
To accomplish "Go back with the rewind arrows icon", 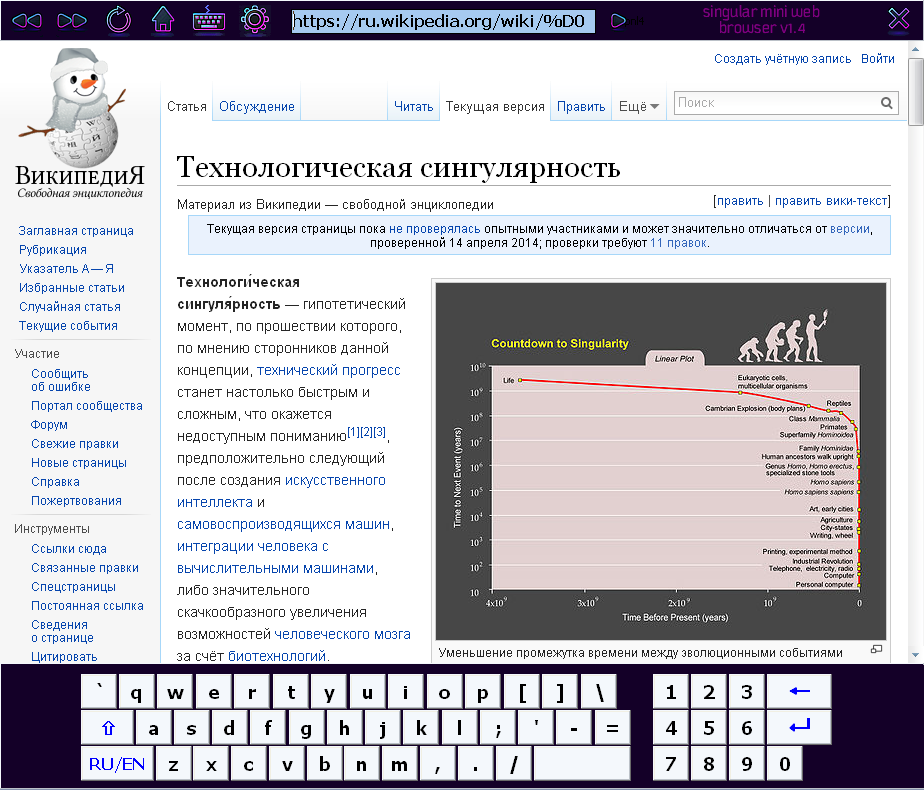I will pos(27,21).
